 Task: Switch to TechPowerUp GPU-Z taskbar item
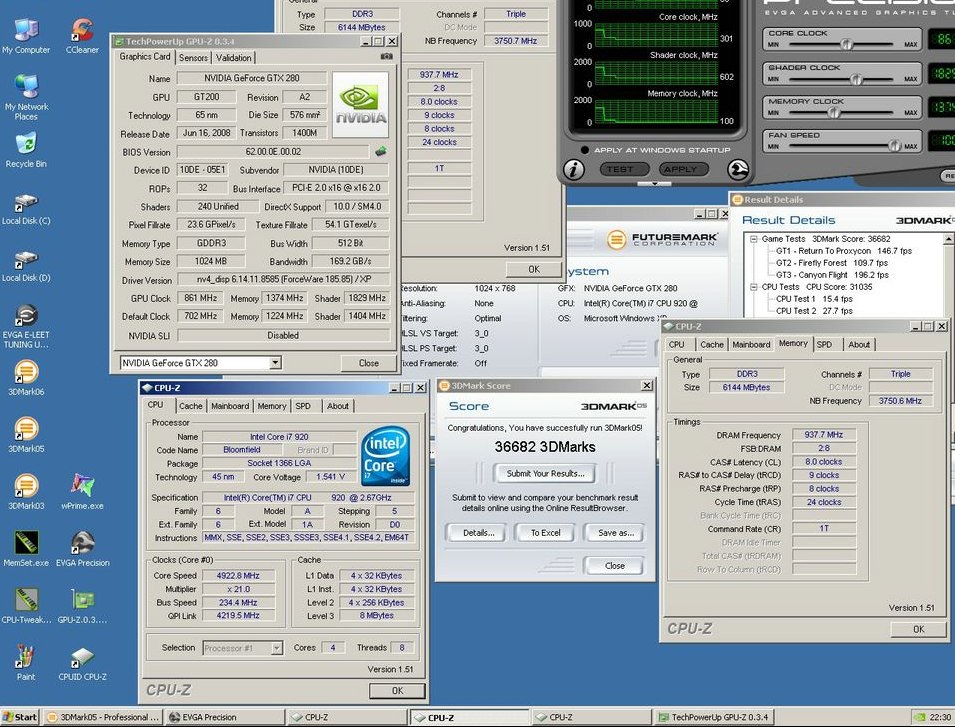pos(713,717)
